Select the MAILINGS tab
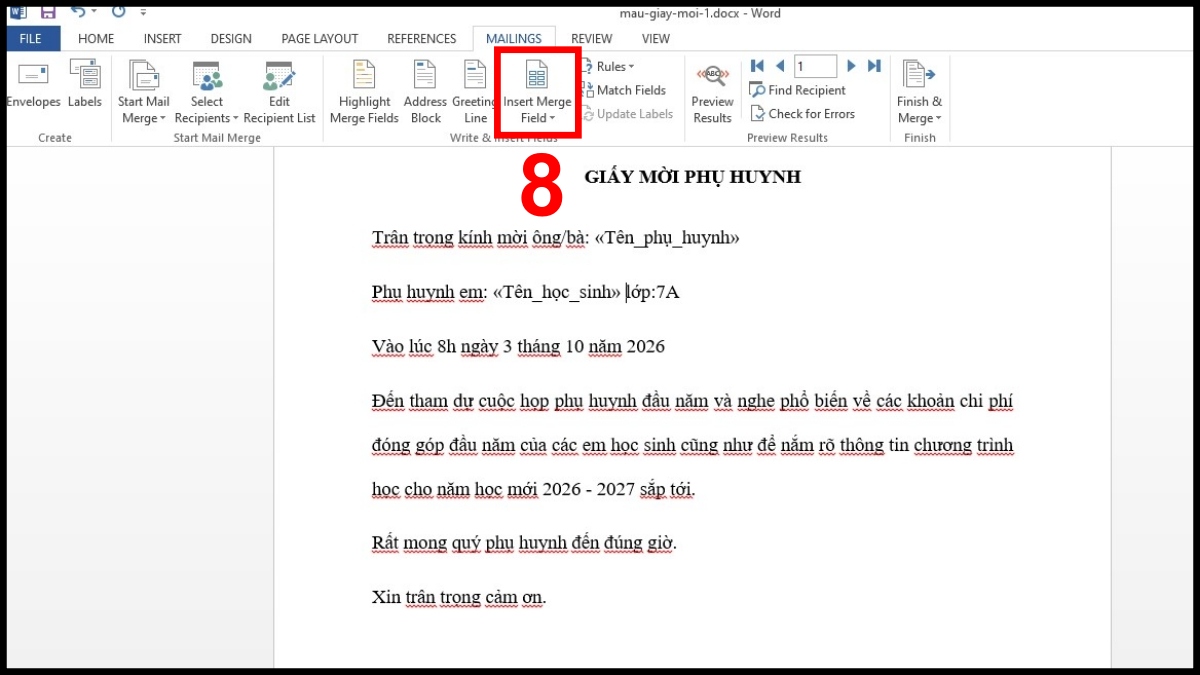Image resolution: width=1200 pixels, height=675 pixels. coord(514,39)
